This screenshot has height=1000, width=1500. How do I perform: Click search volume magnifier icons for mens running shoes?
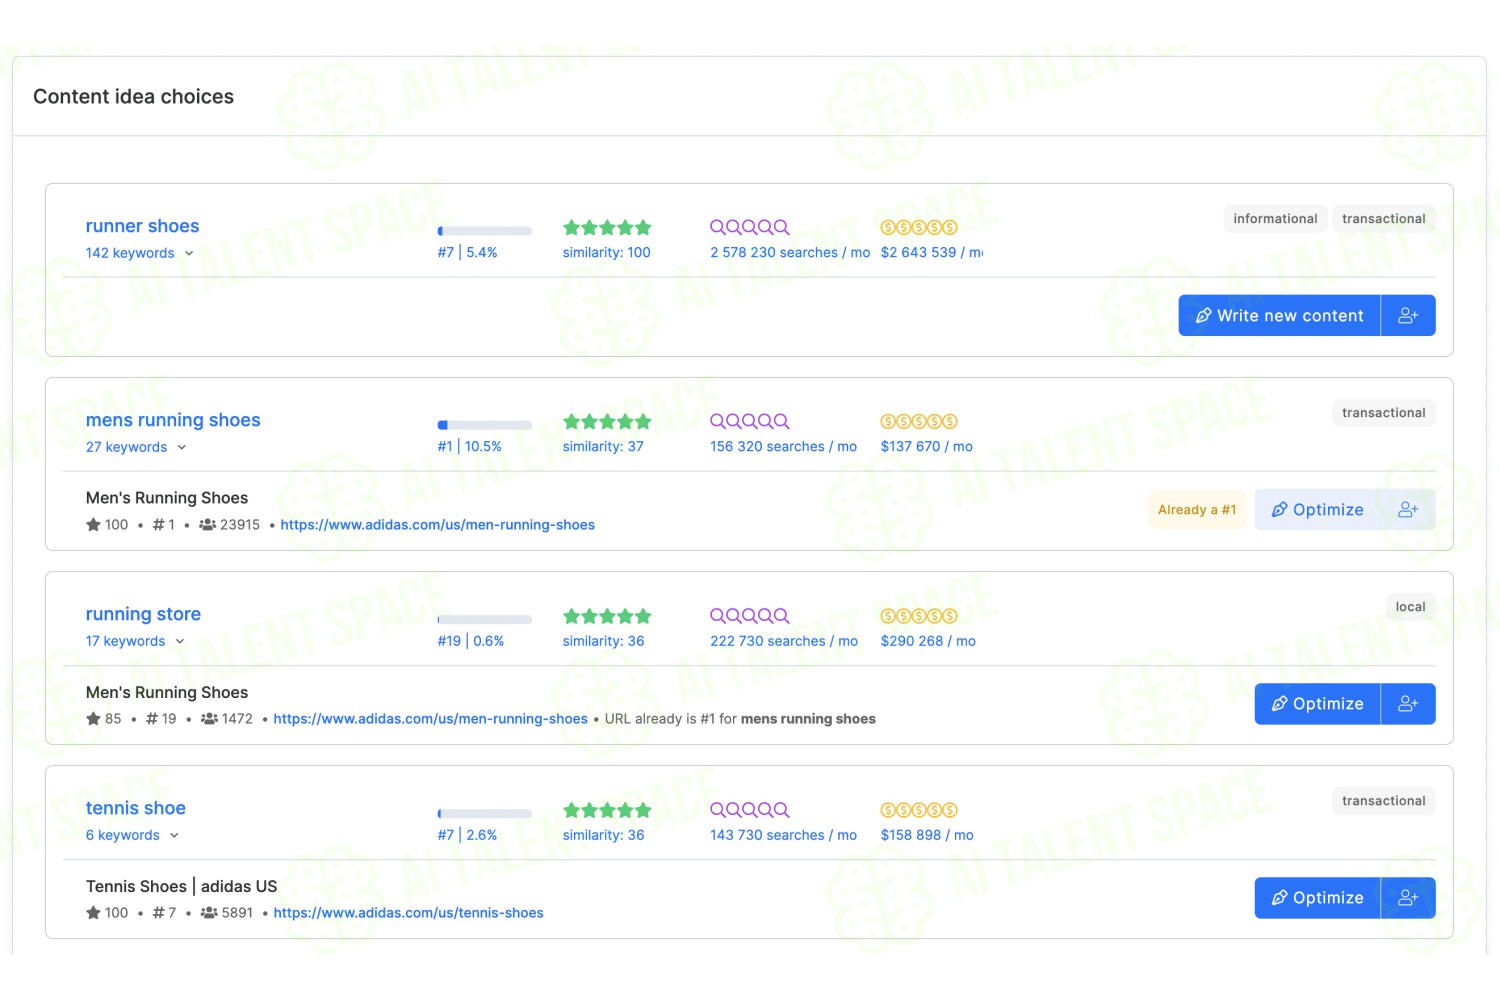coord(750,422)
